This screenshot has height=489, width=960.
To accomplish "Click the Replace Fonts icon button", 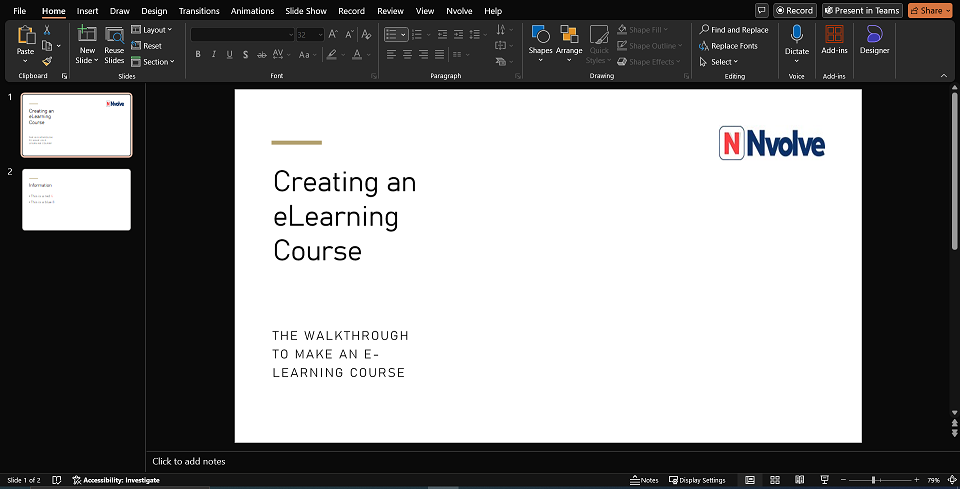I will point(729,46).
